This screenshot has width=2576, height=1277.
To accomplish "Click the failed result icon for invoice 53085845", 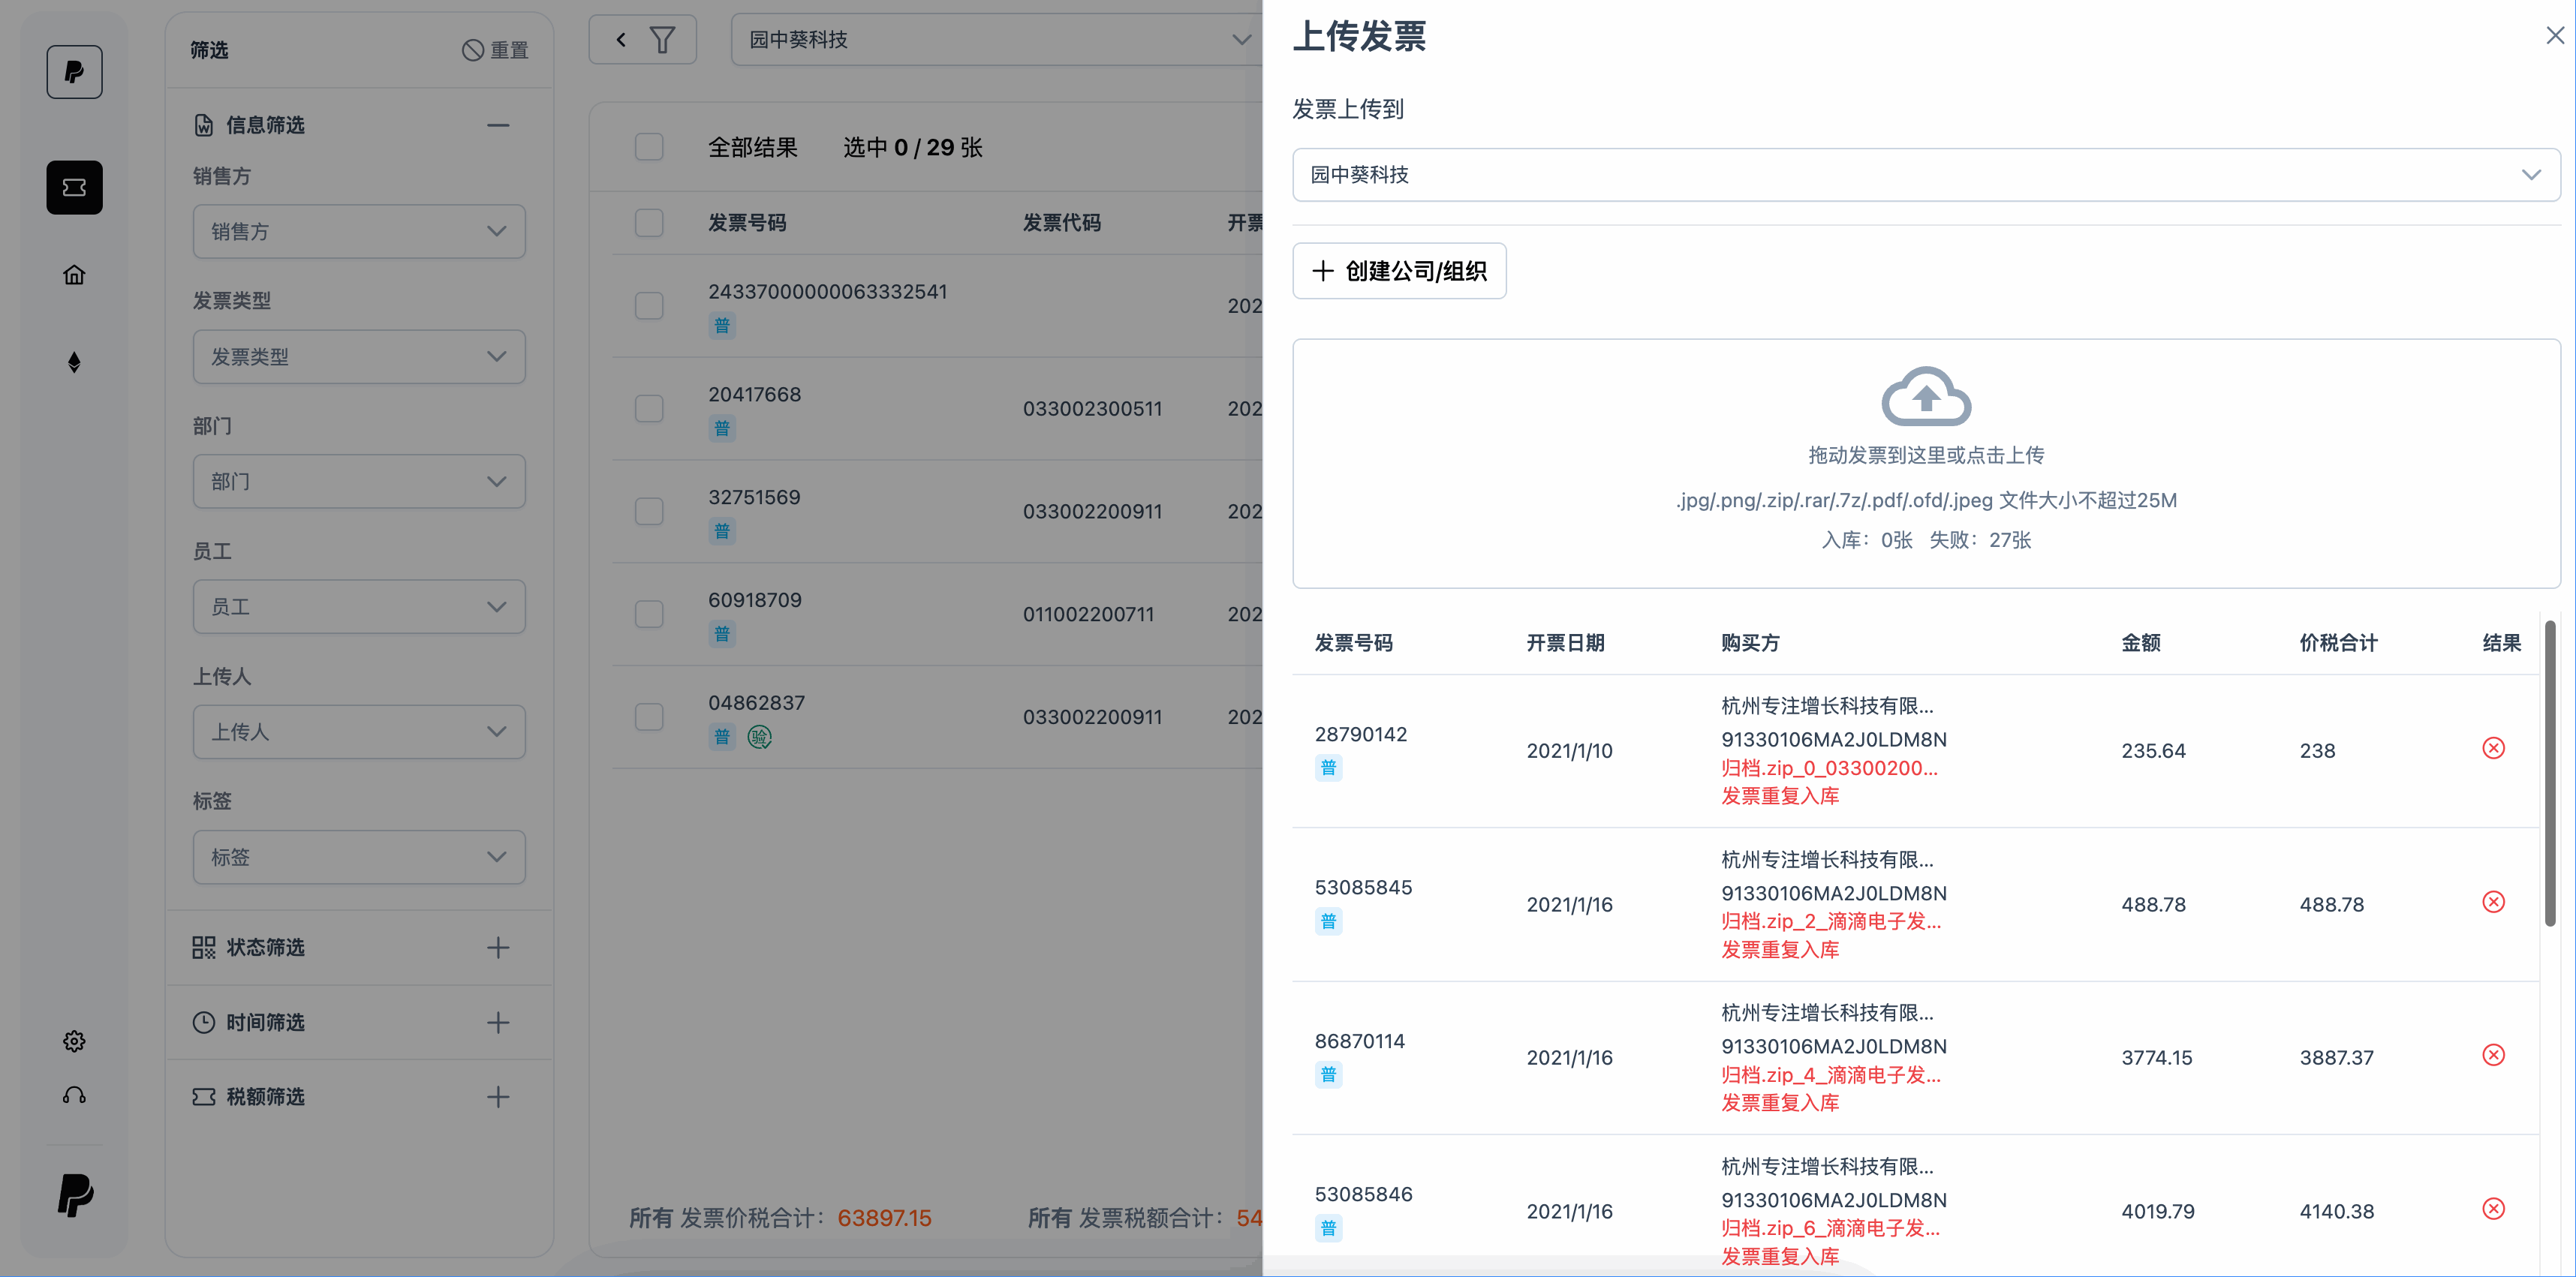I will pyautogui.click(x=2493, y=902).
